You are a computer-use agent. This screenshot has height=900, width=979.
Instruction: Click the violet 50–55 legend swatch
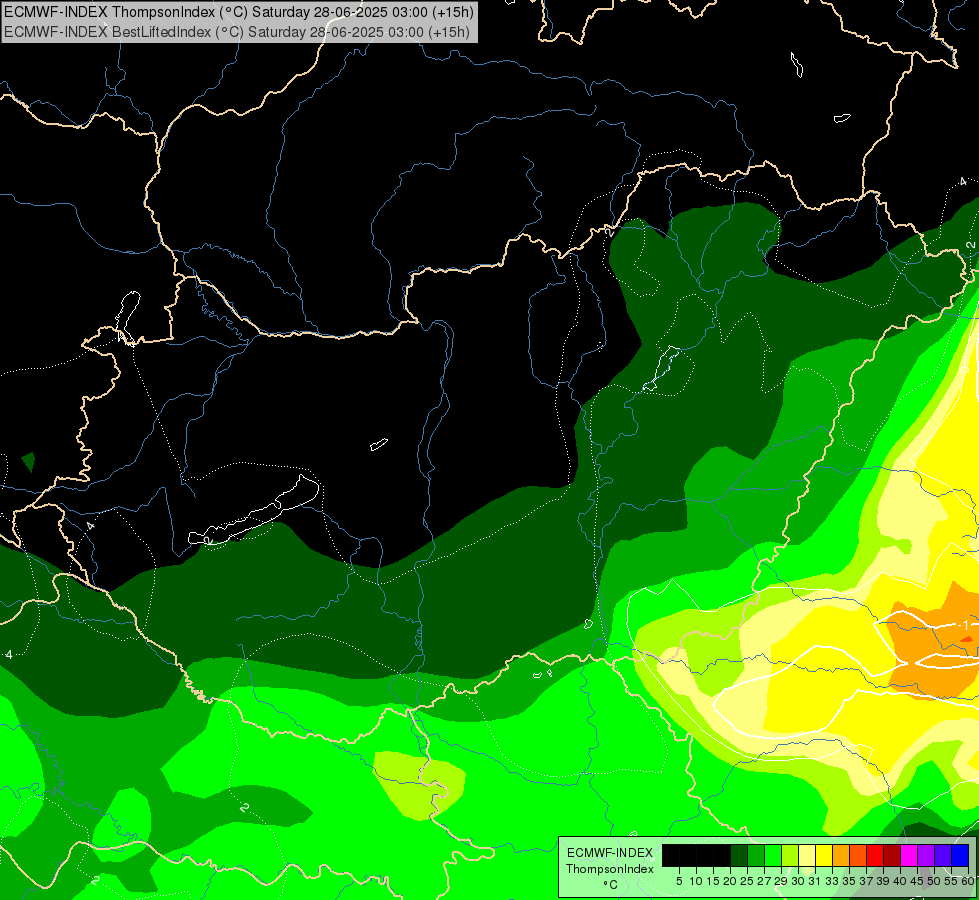click(943, 855)
